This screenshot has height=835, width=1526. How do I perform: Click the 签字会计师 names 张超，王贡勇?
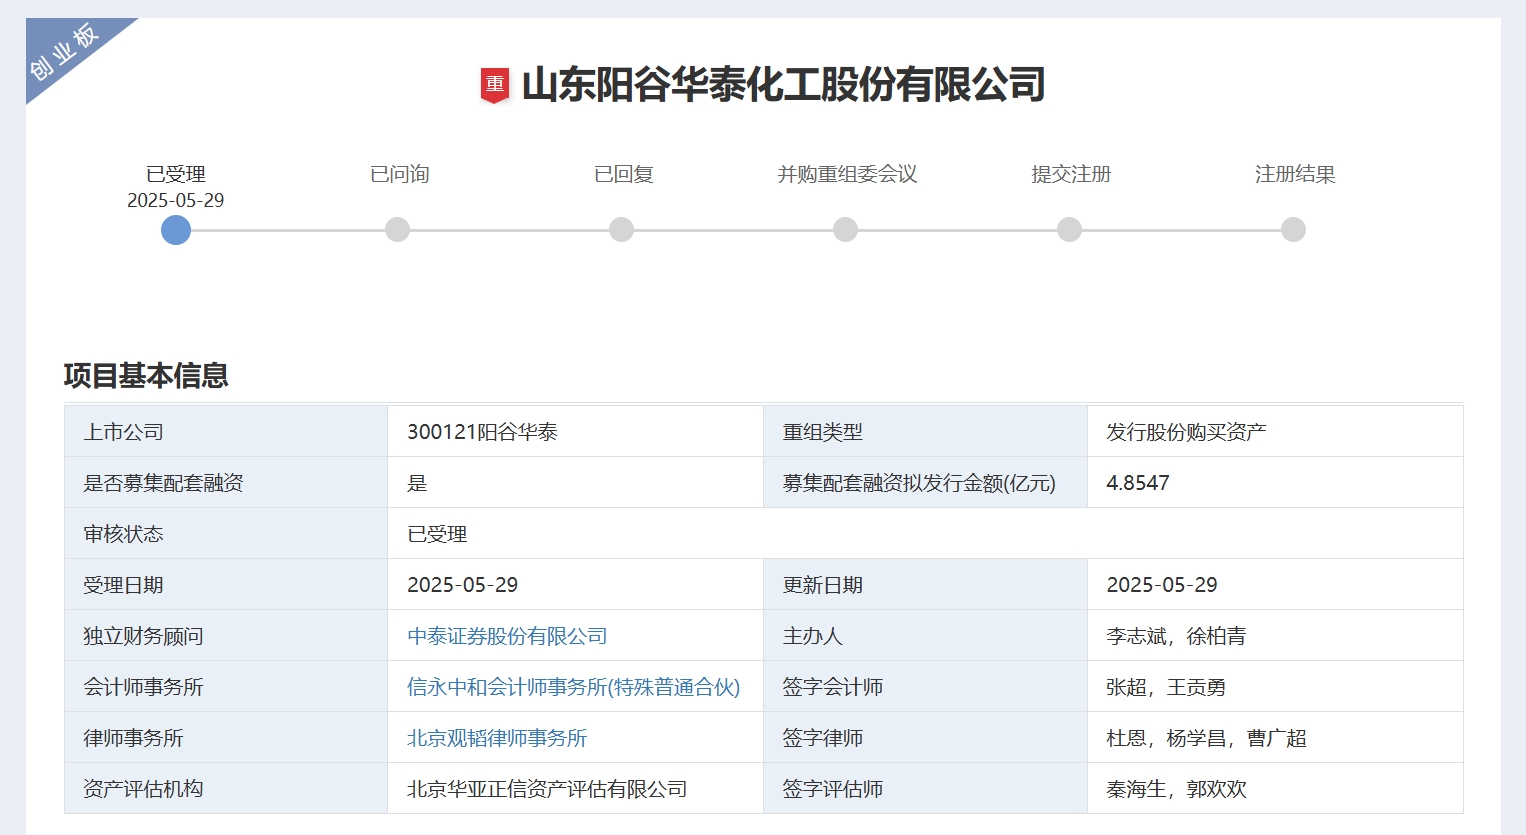pyautogui.click(x=1166, y=687)
